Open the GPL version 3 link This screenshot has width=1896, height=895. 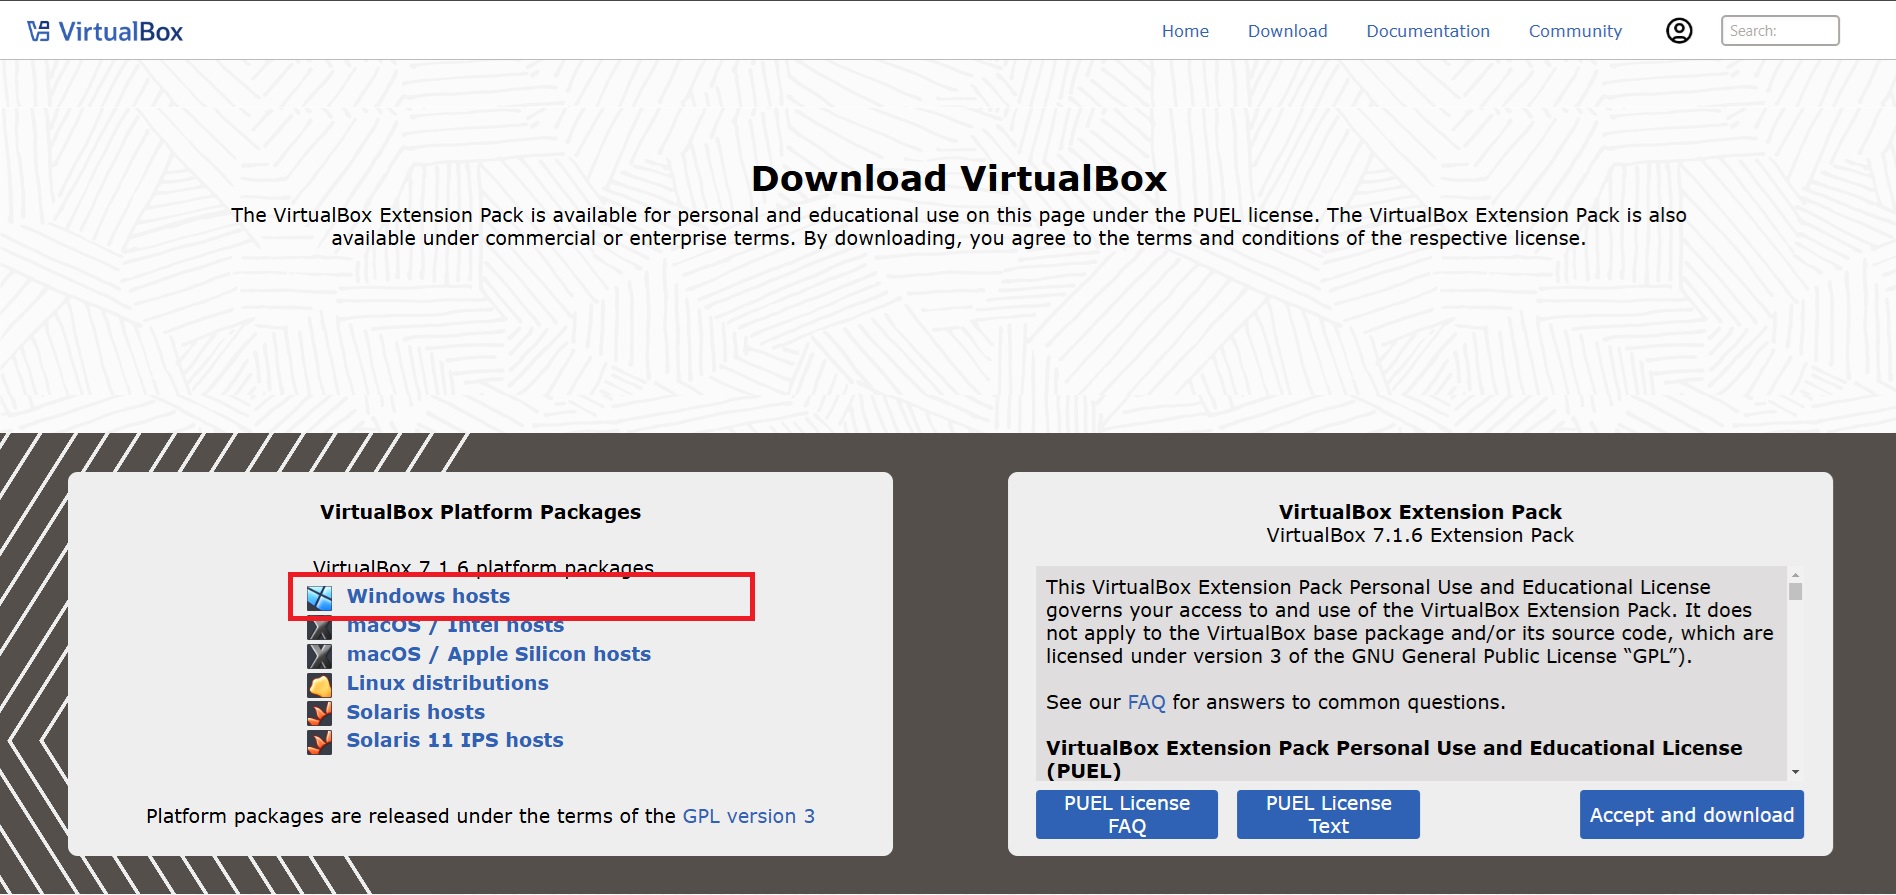[x=748, y=816]
